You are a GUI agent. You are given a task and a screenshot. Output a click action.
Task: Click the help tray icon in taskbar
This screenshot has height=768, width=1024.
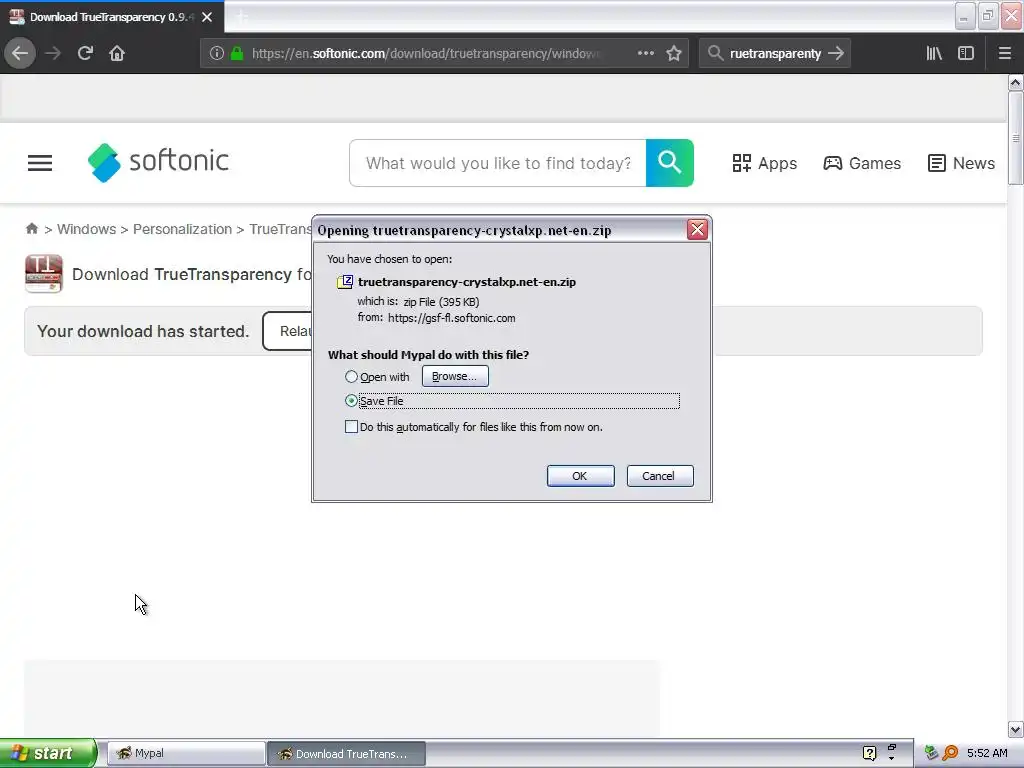[869, 753]
